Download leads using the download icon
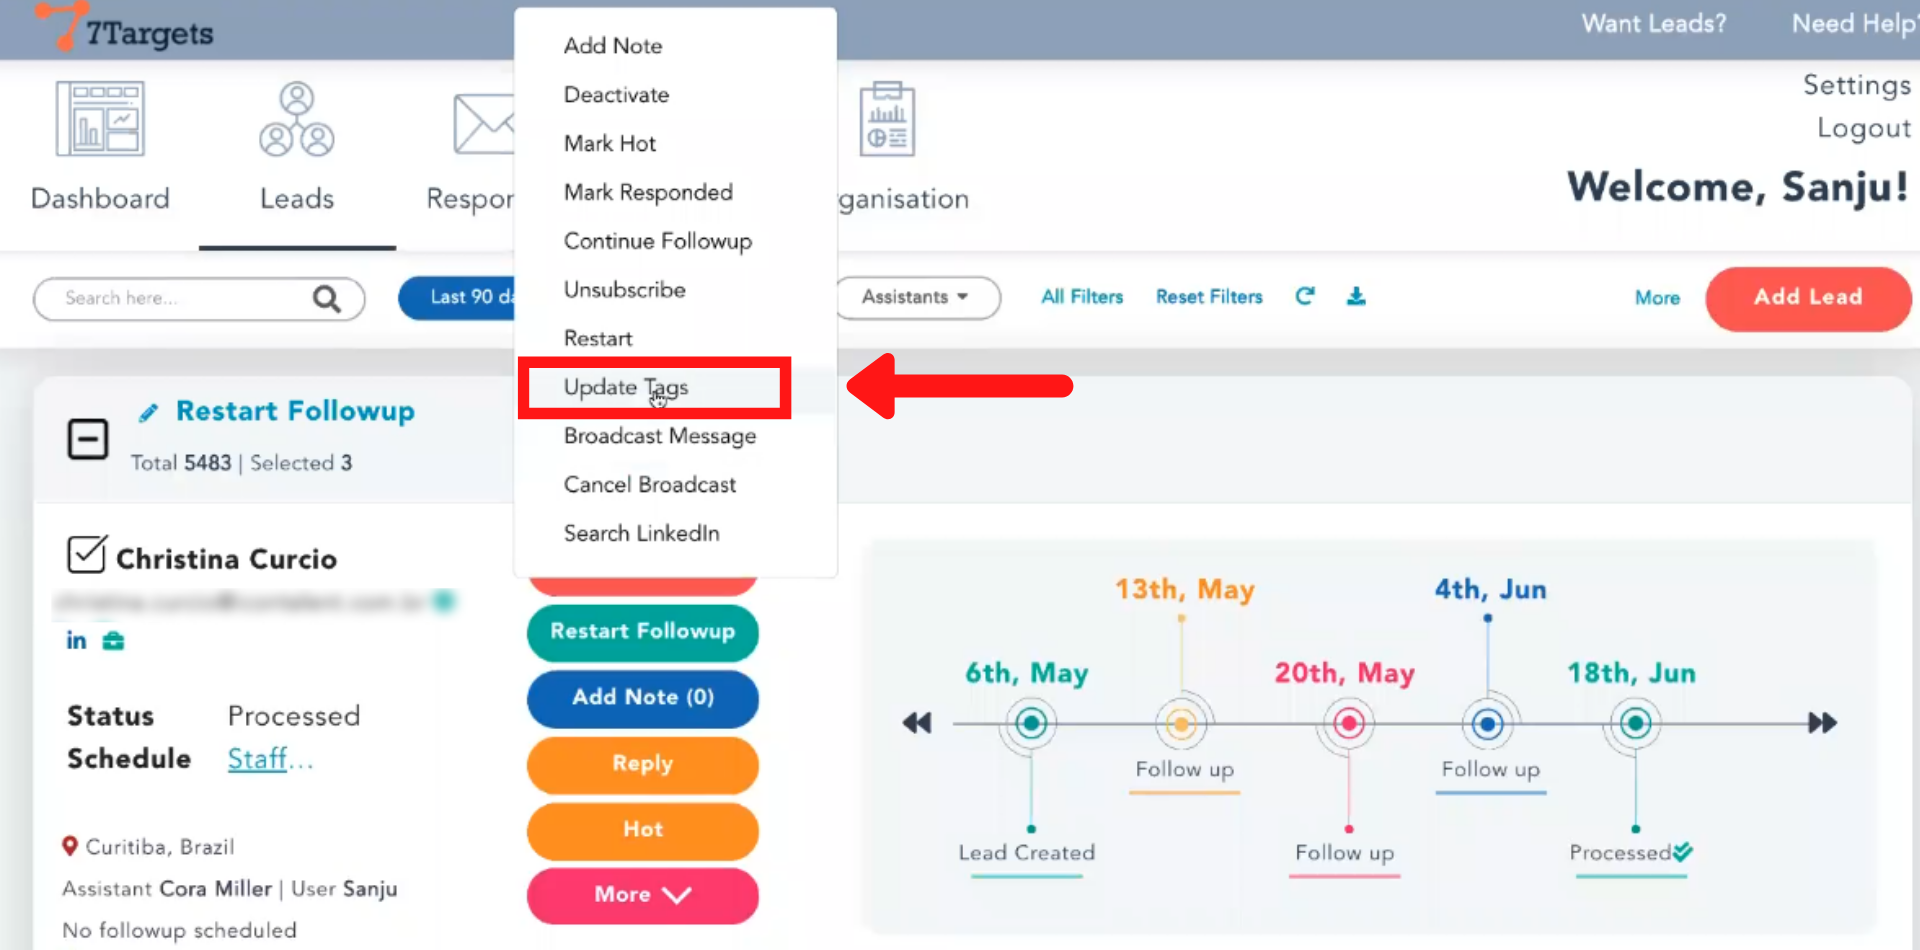 [x=1356, y=296]
